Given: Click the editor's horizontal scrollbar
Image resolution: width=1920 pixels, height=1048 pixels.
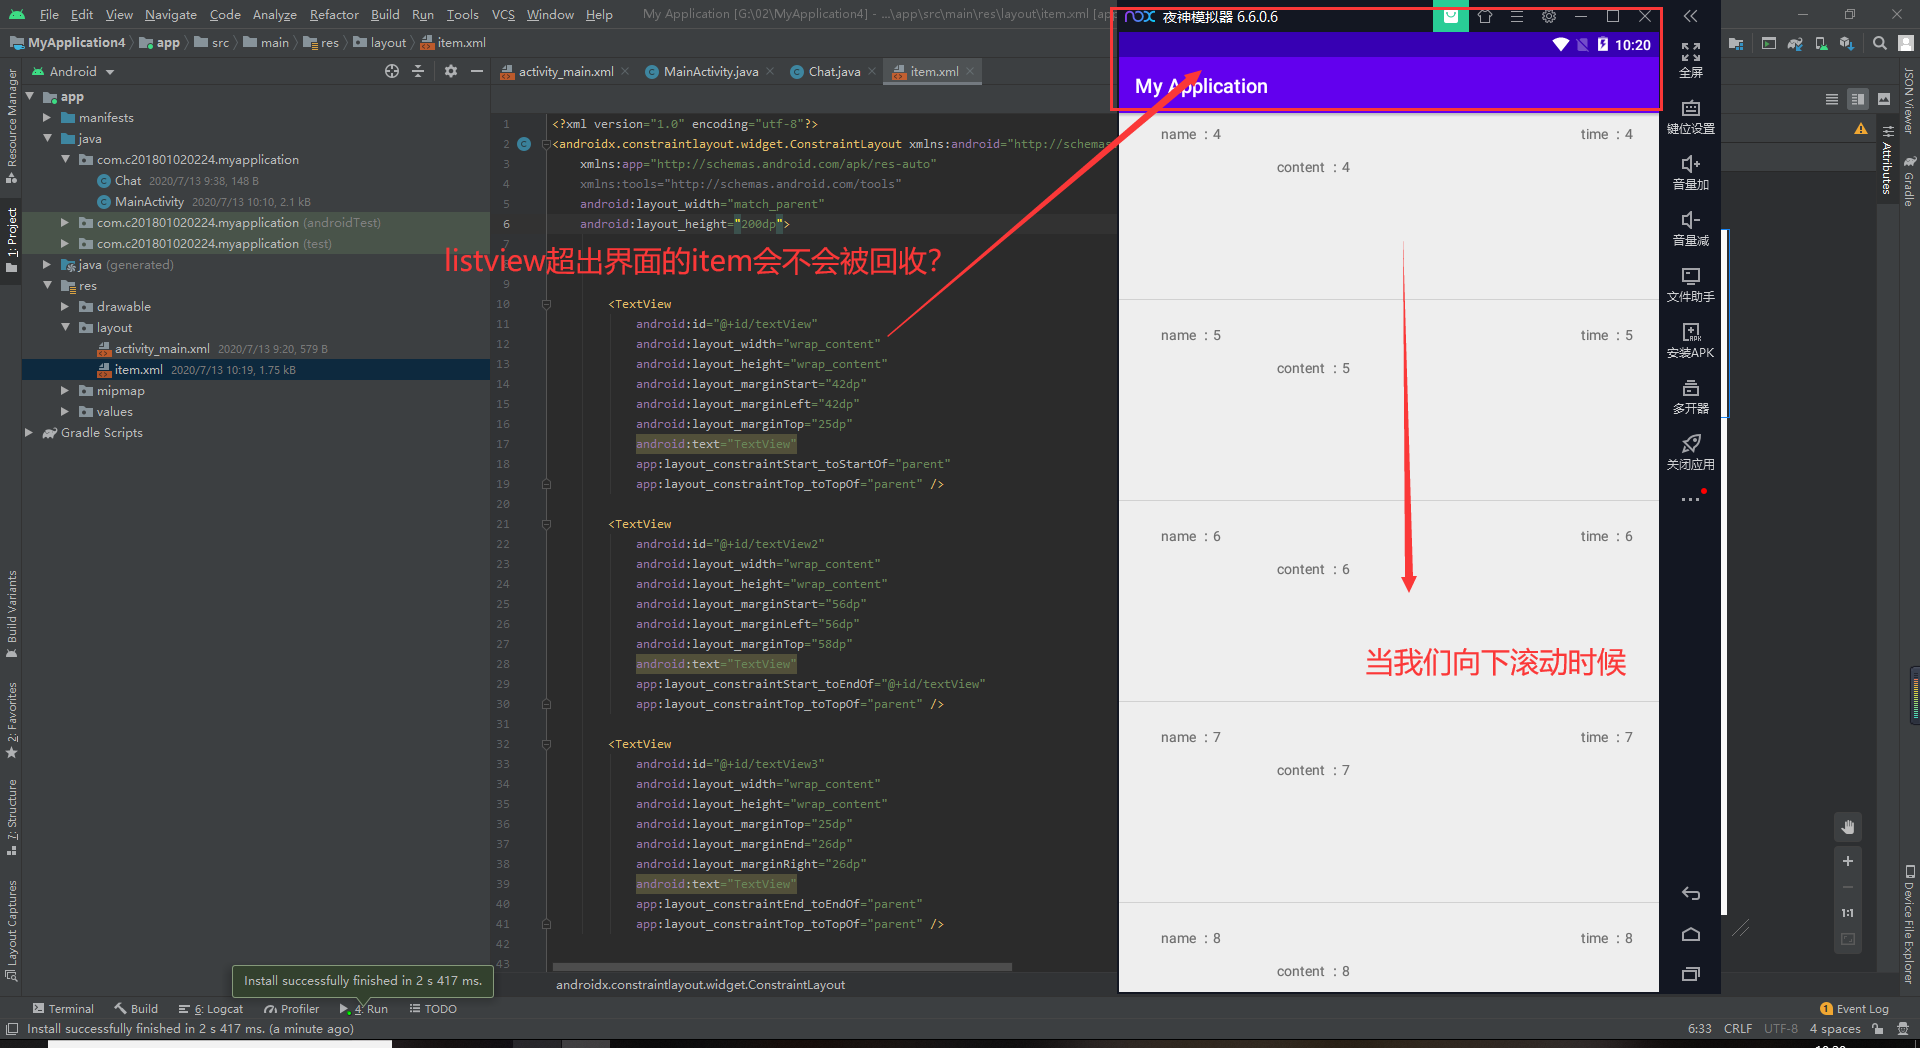Looking at the screenshot, I should click(780, 967).
